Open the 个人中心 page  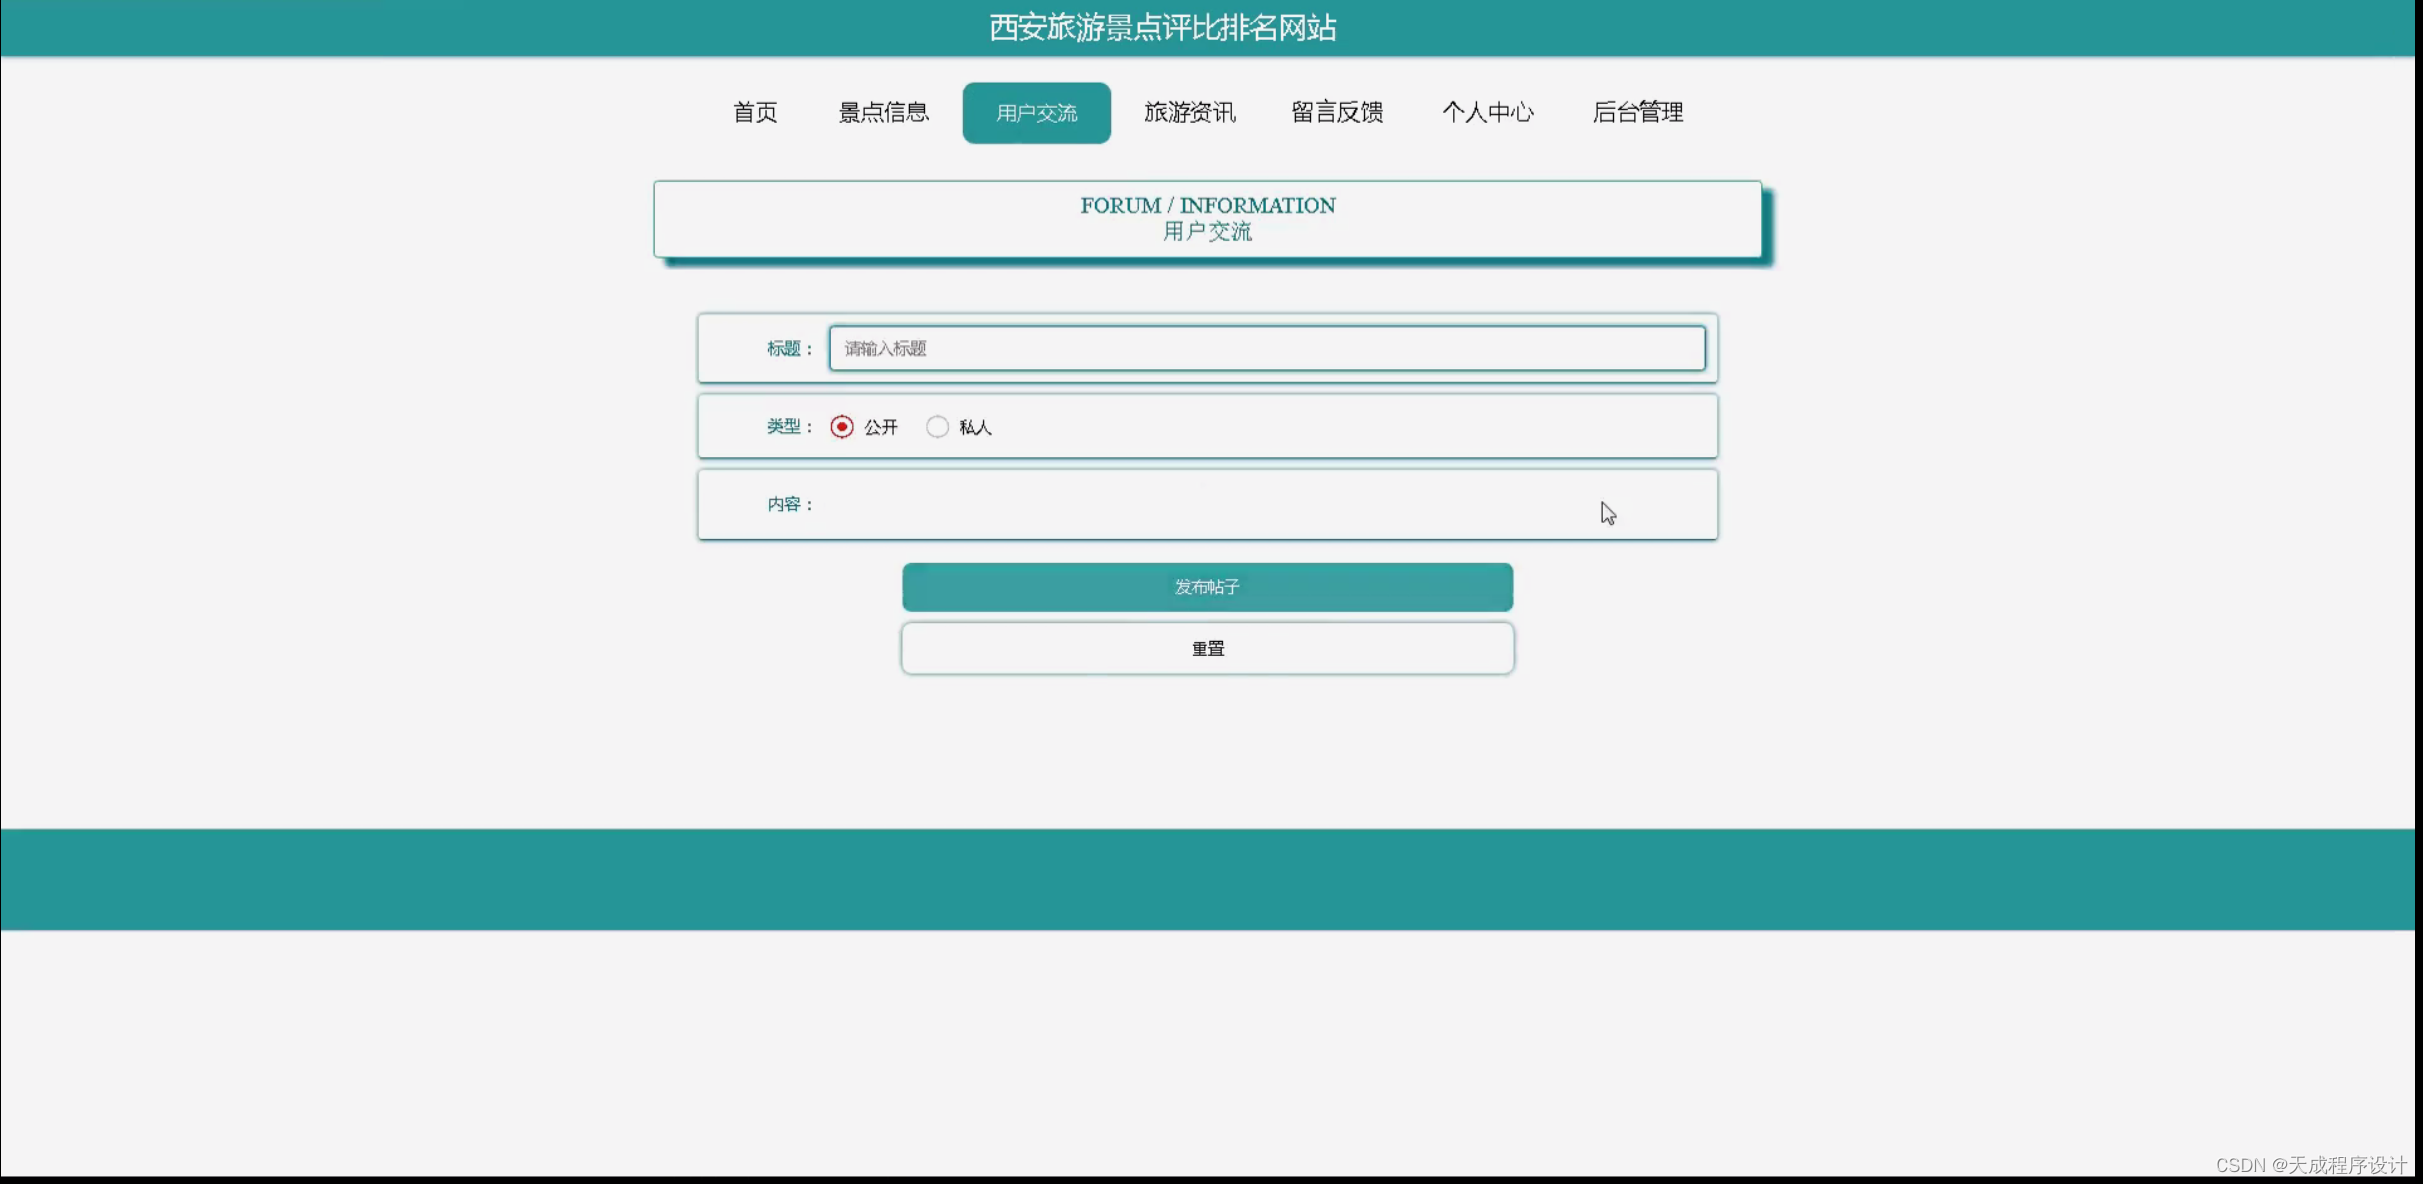(x=1489, y=112)
